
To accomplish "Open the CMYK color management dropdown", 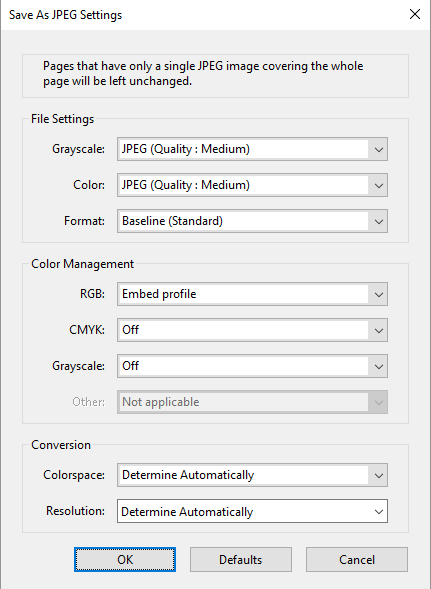I will point(252,330).
